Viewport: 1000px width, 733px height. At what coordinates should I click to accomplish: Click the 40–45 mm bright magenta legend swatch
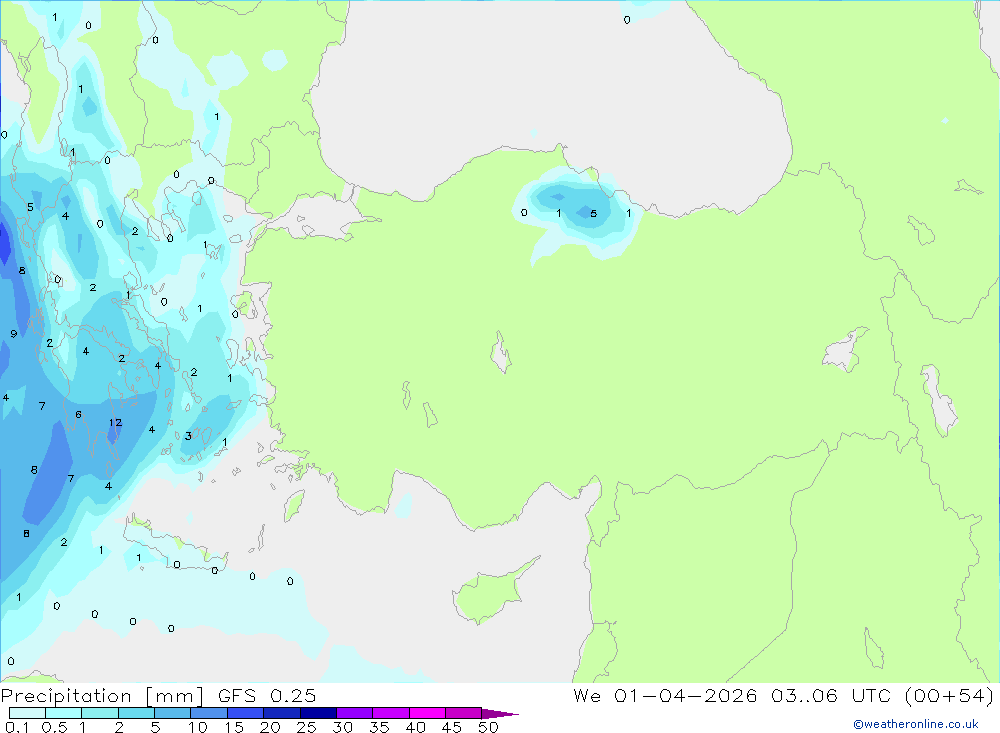[x=427, y=713]
